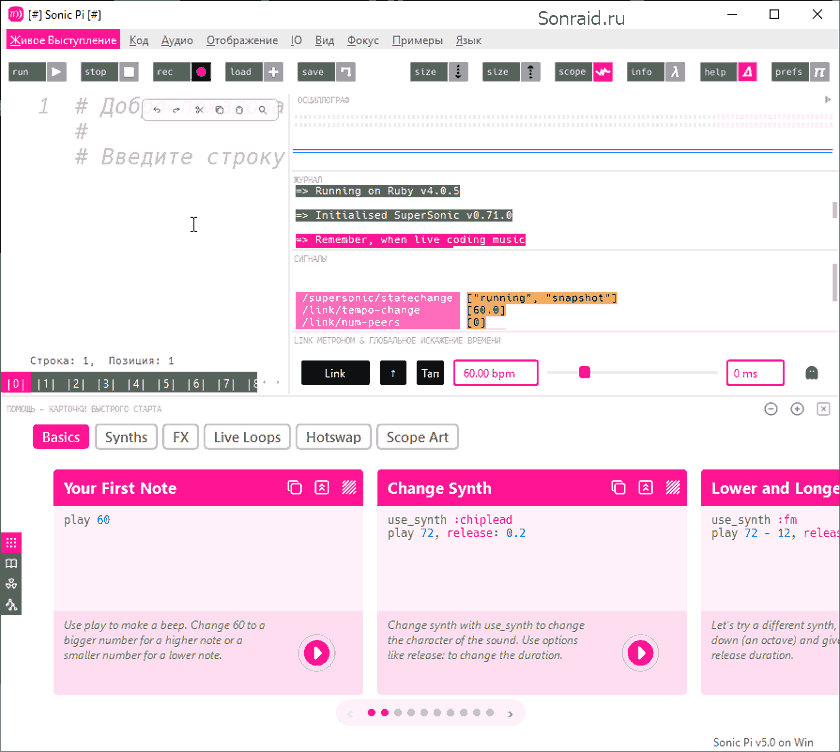The width and height of the screenshot is (840, 752).
Task: Open the Живое Выступление menu
Action: pos(63,40)
